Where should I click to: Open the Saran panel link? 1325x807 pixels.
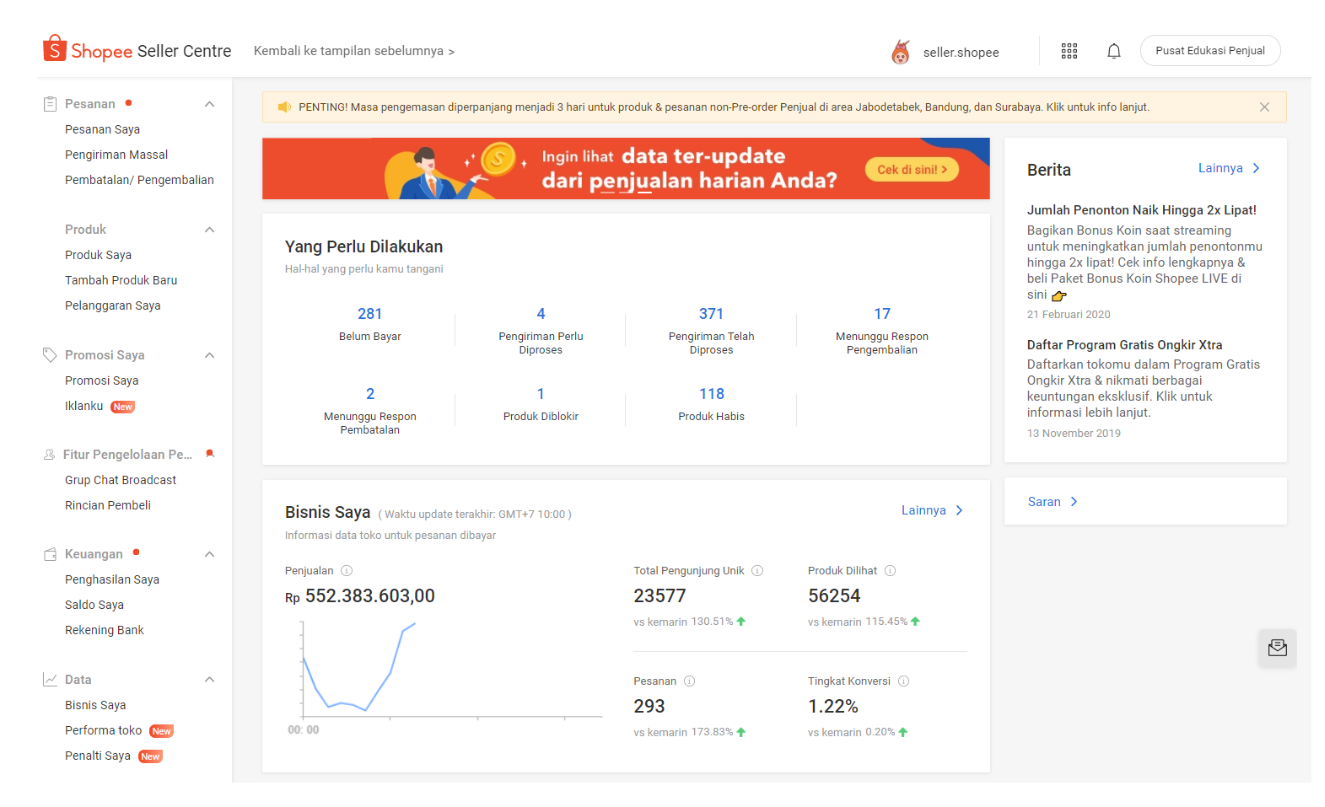click(x=1050, y=501)
